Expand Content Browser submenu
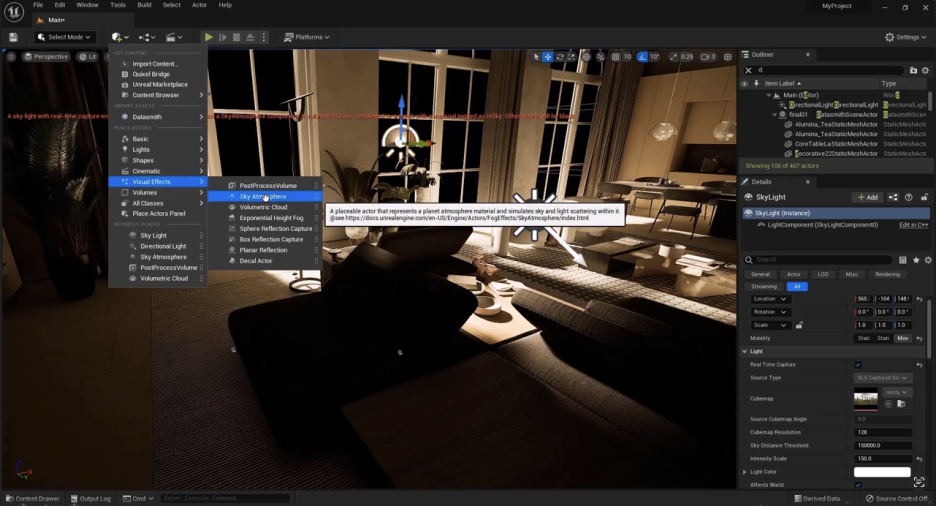 [x=158, y=95]
